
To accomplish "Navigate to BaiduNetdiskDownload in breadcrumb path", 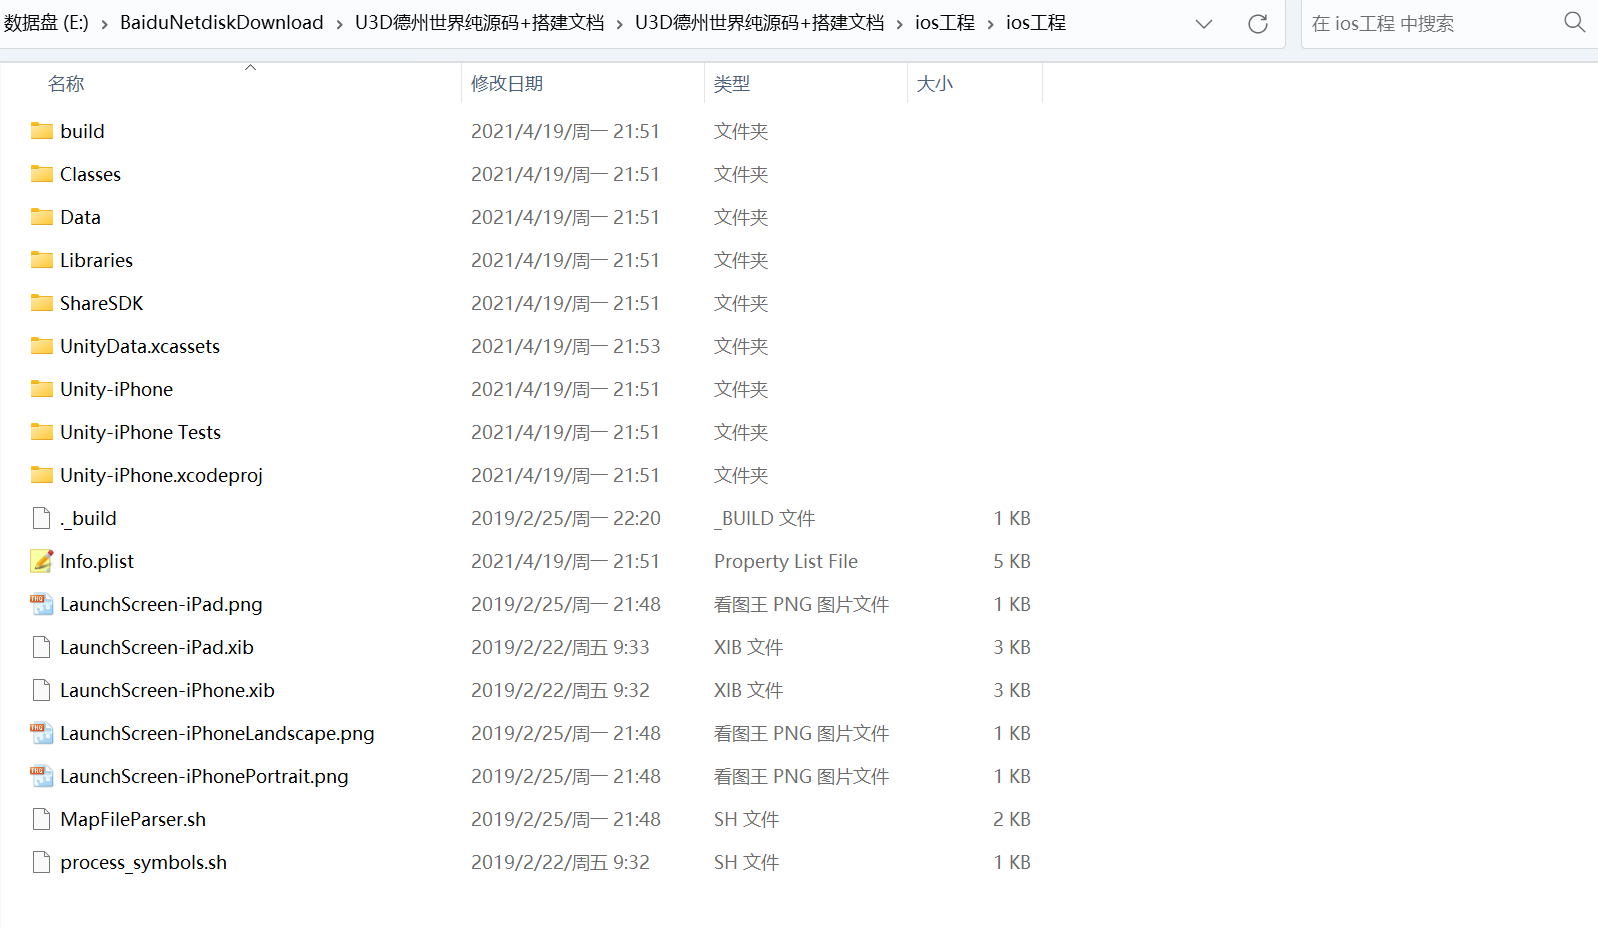I will (x=221, y=23).
